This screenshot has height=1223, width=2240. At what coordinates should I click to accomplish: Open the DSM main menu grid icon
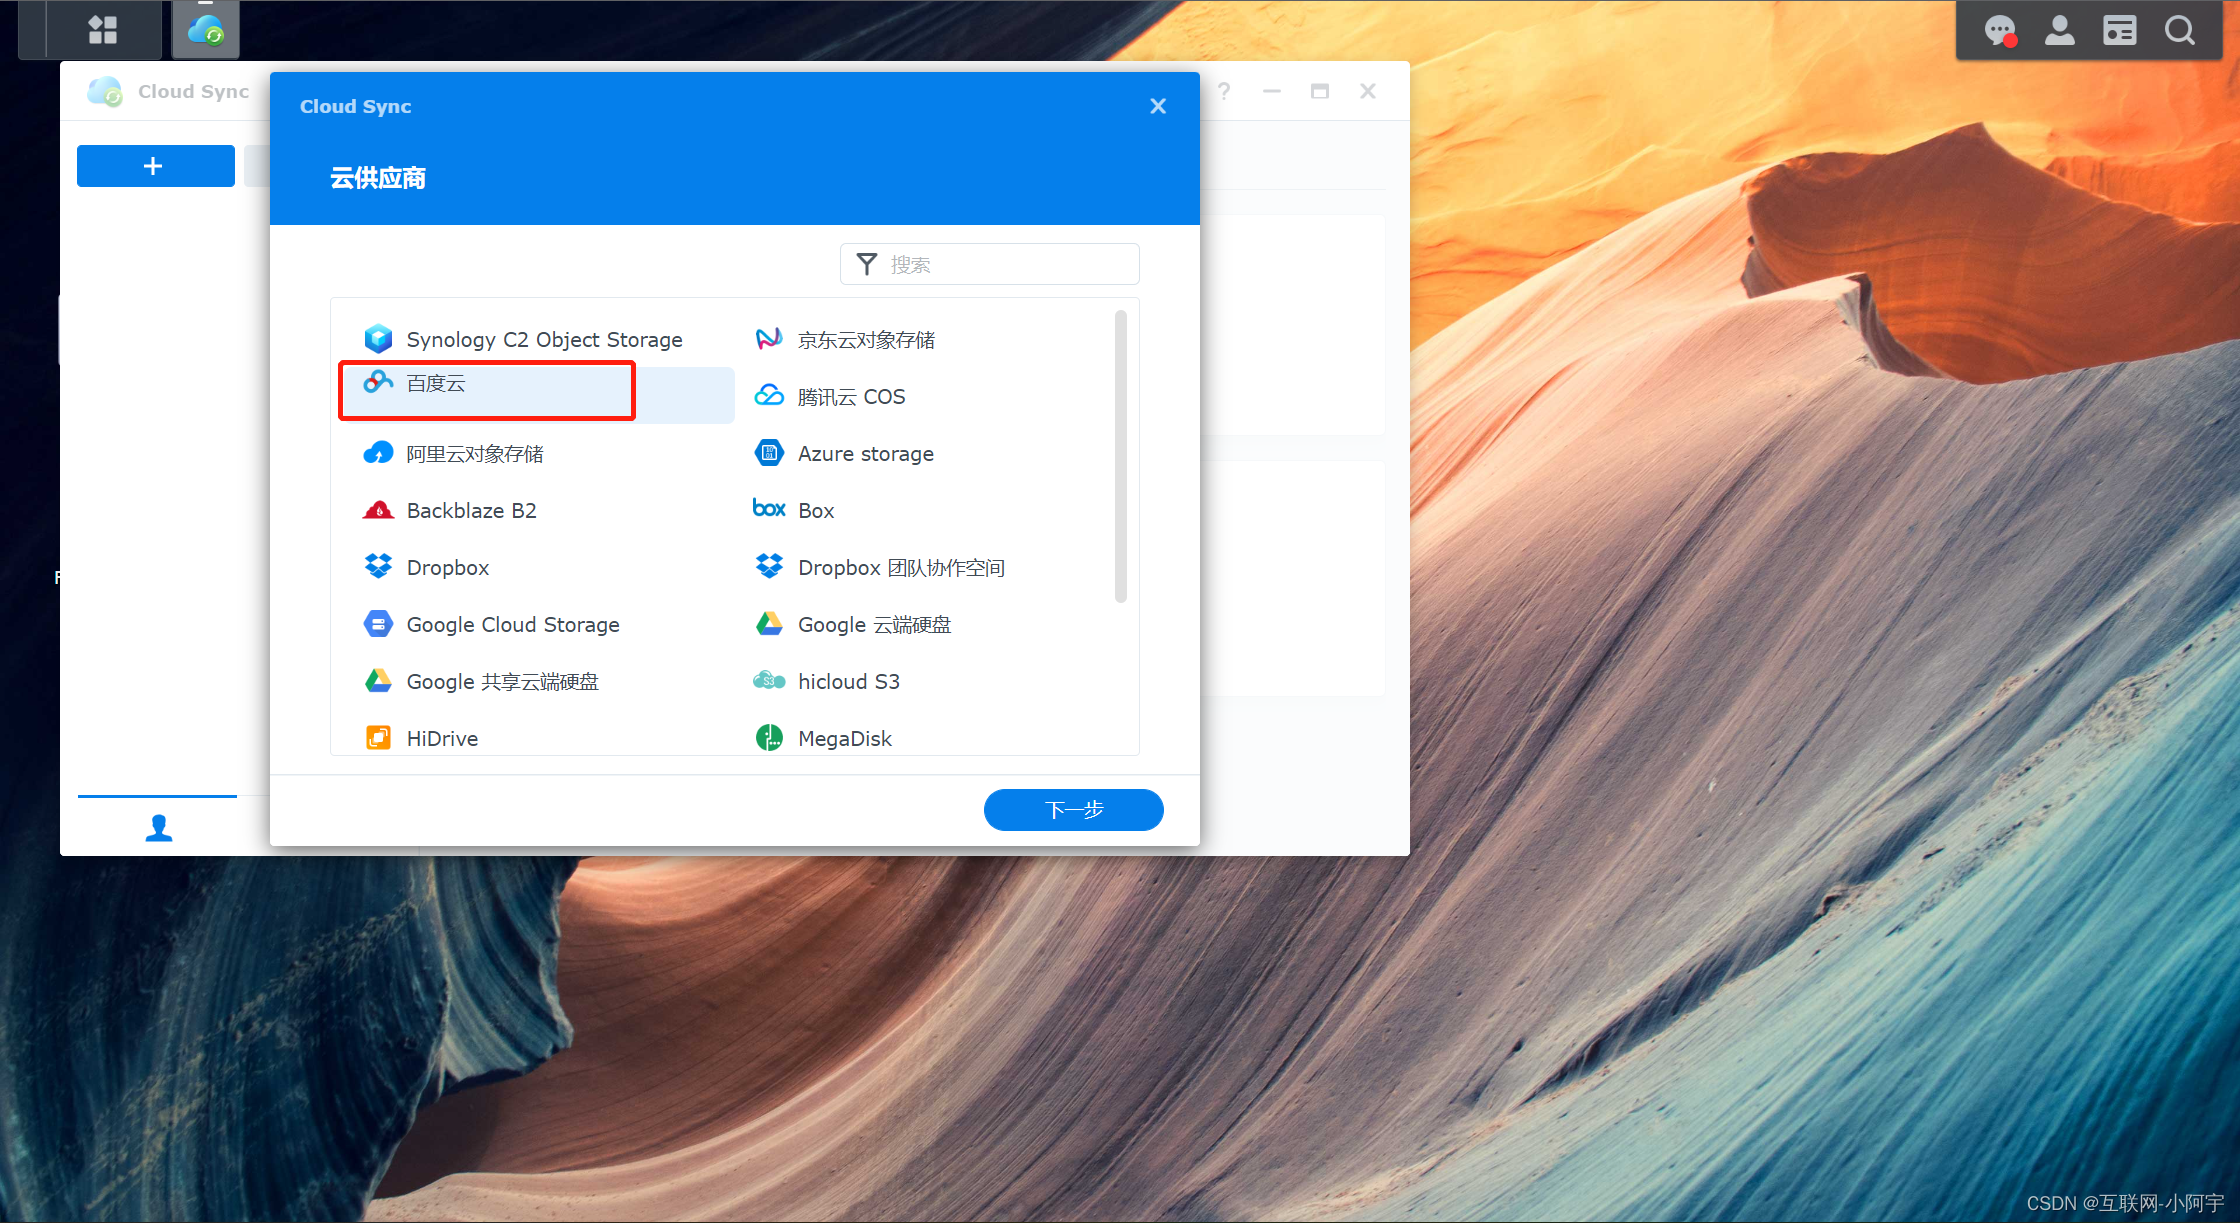102,30
